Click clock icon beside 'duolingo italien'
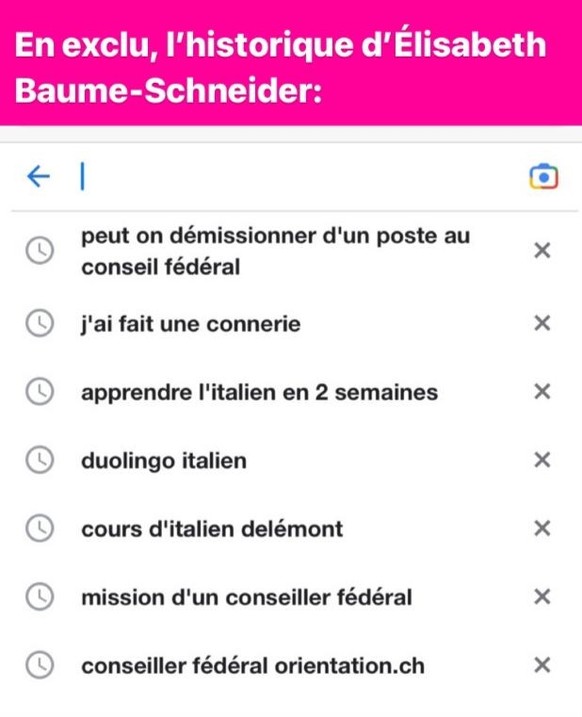 (x=40, y=460)
